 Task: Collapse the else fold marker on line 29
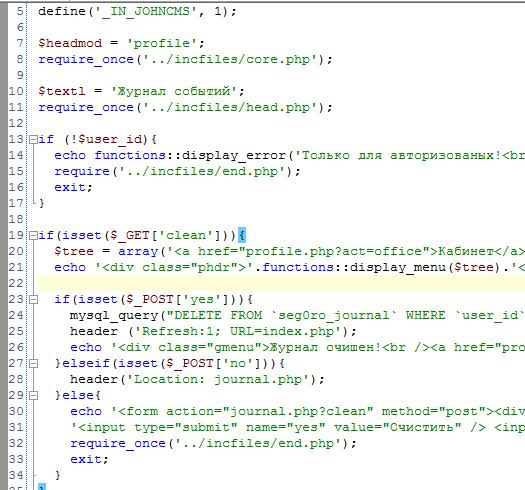pyautogui.click(x=33, y=396)
